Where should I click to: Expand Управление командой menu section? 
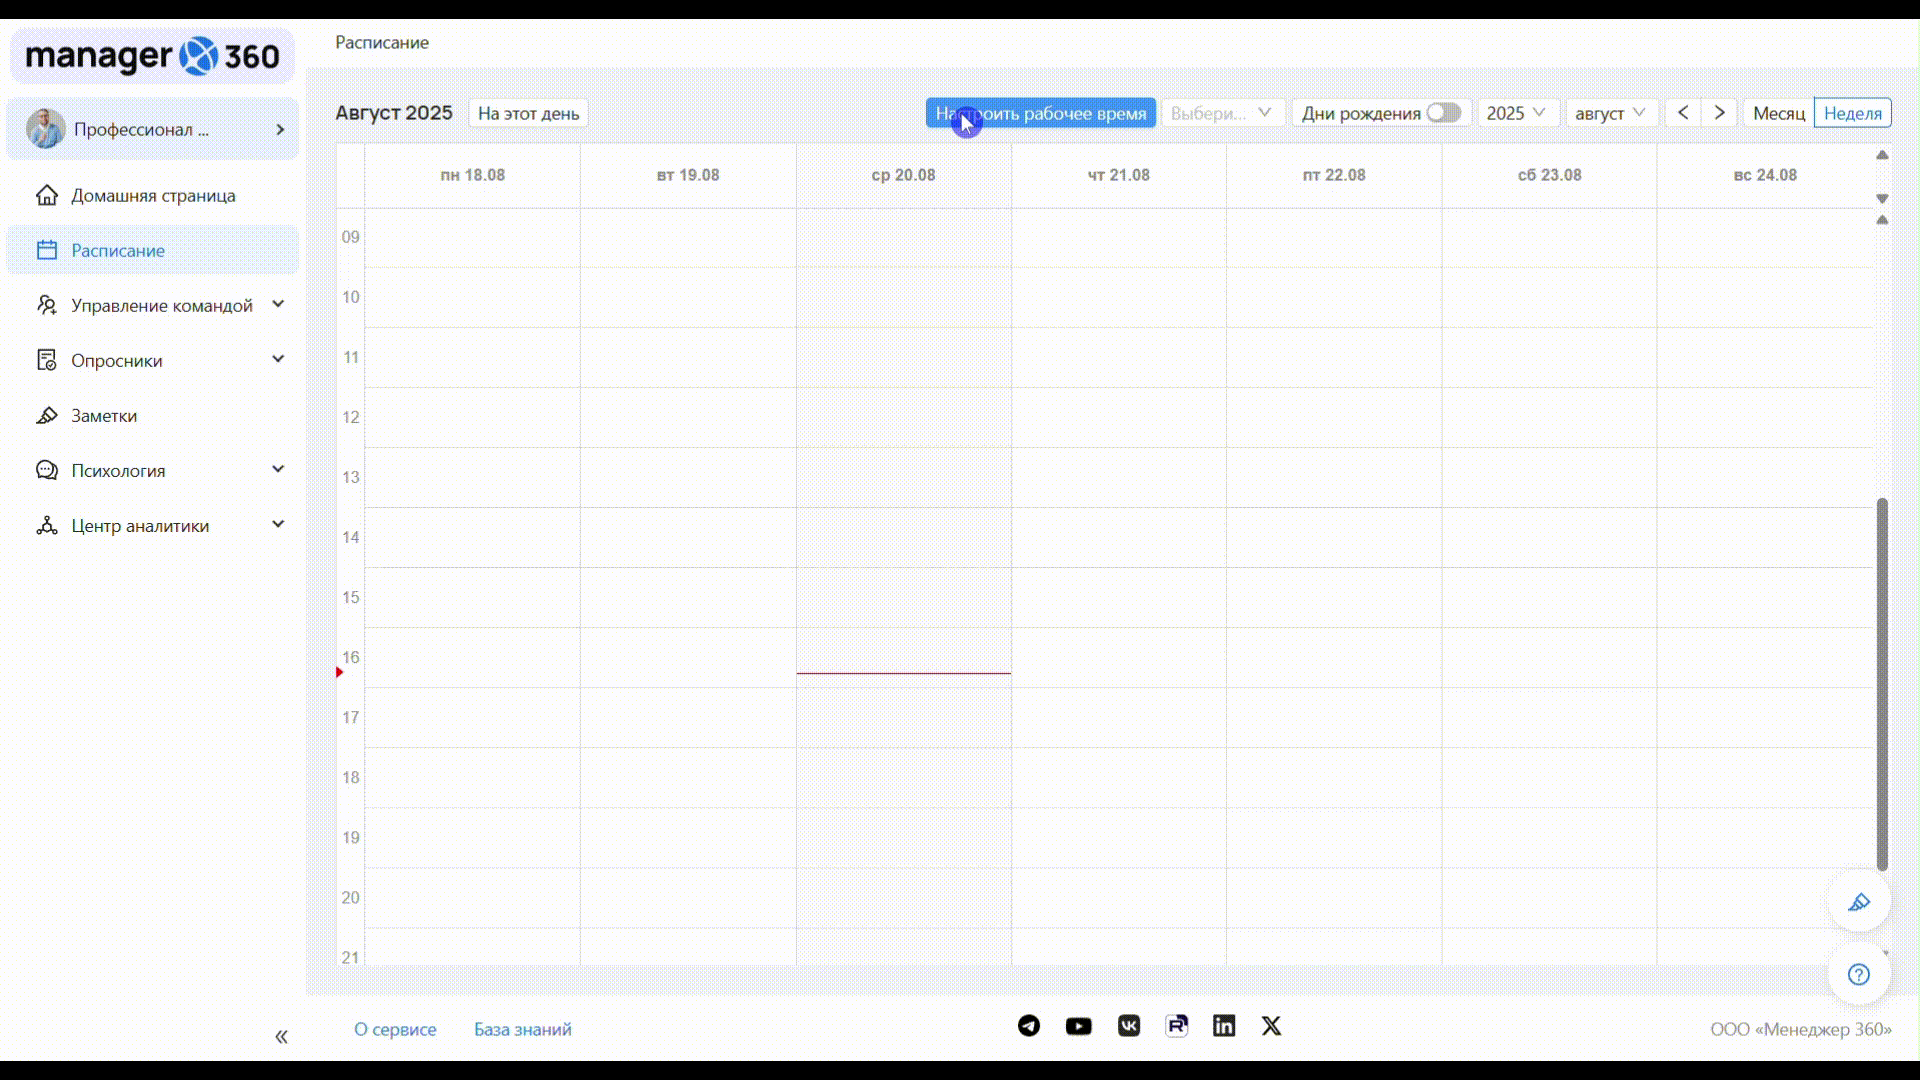pyautogui.click(x=160, y=305)
